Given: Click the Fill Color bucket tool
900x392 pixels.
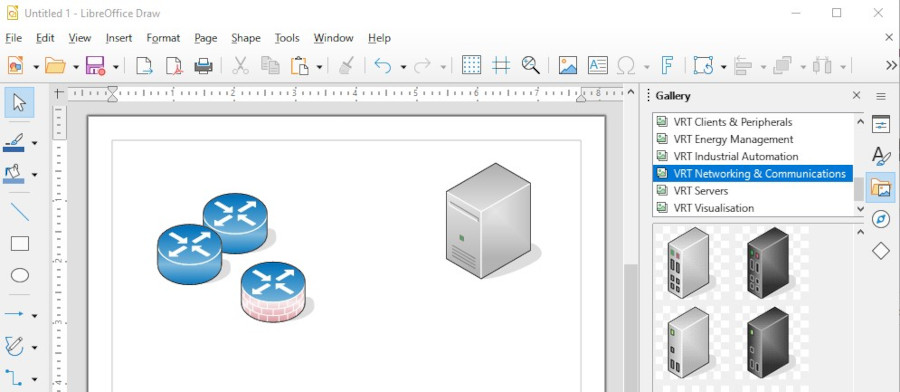Looking at the screenshot, I should coord(14,173).
